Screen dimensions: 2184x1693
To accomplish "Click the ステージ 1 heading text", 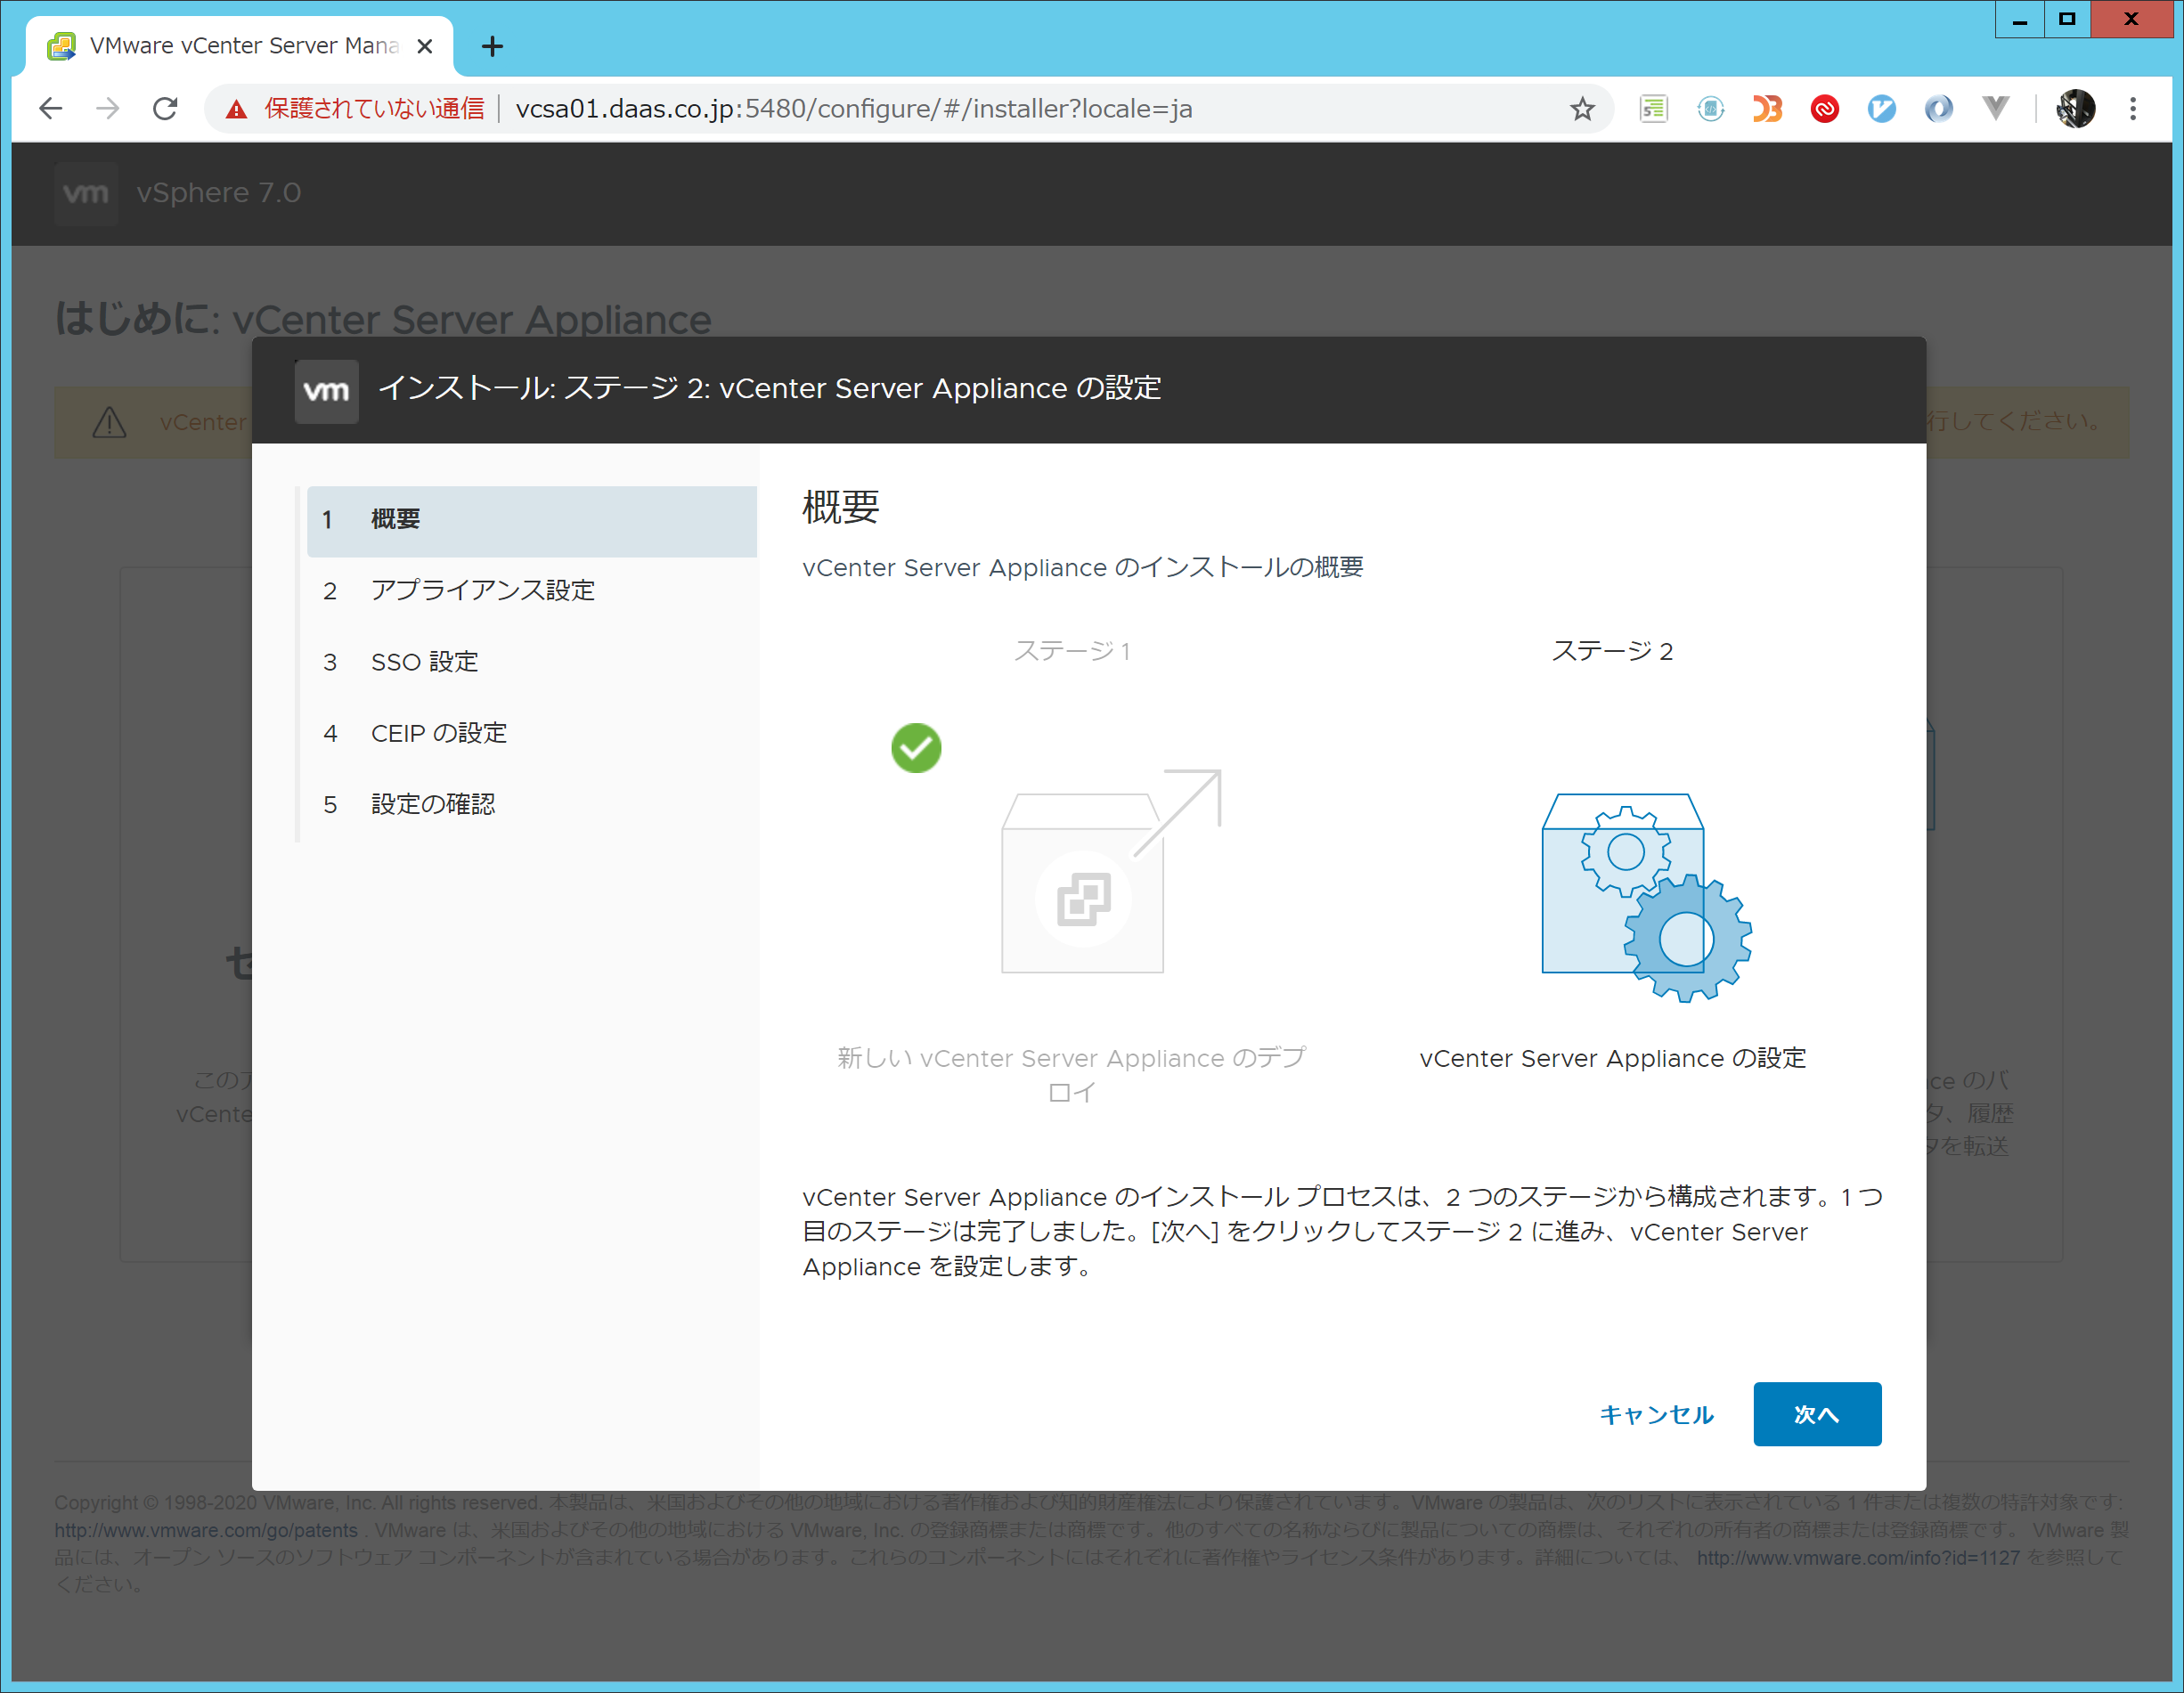I will click(x=1072, y=651).
